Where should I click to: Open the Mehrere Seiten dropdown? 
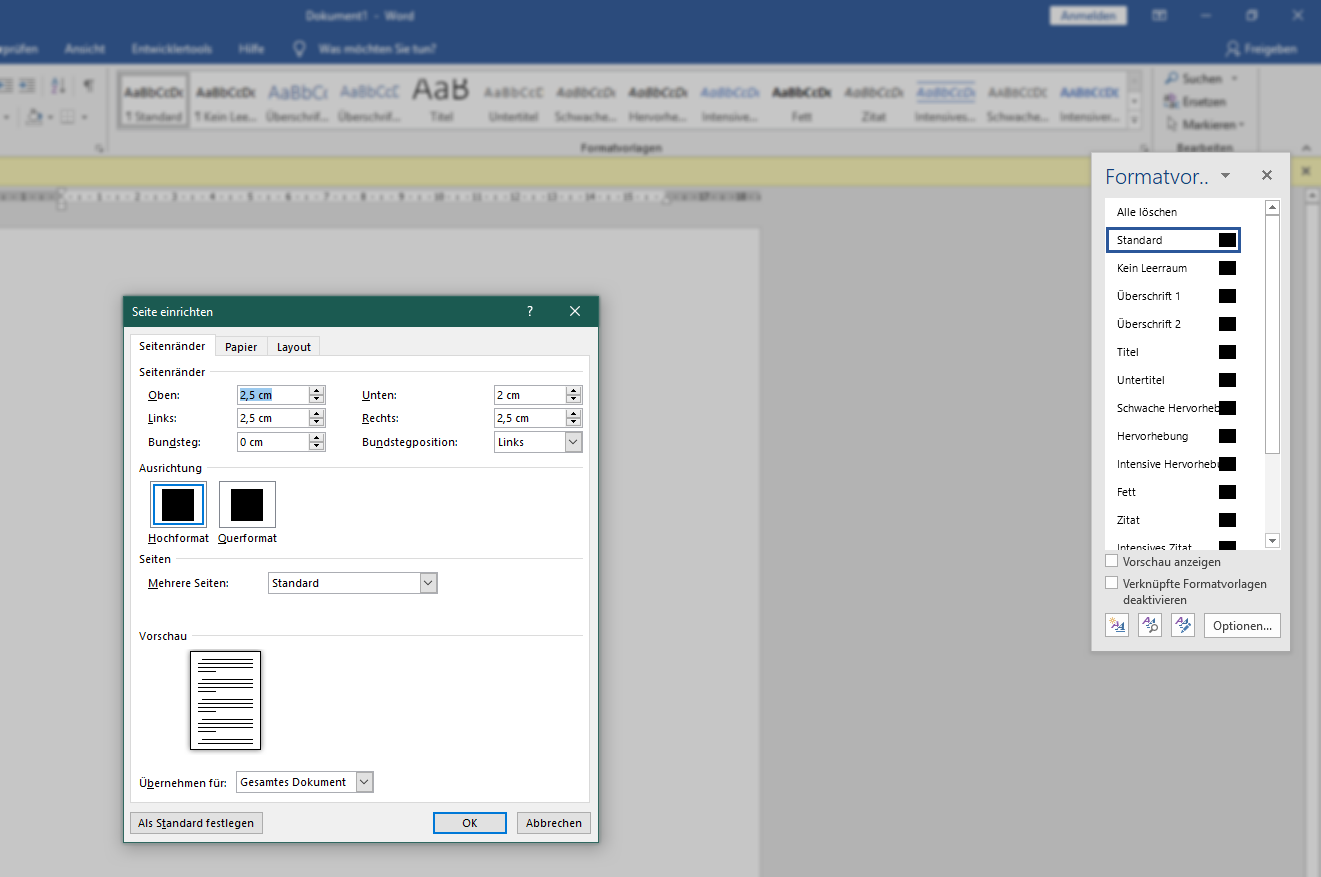[429, 583]
